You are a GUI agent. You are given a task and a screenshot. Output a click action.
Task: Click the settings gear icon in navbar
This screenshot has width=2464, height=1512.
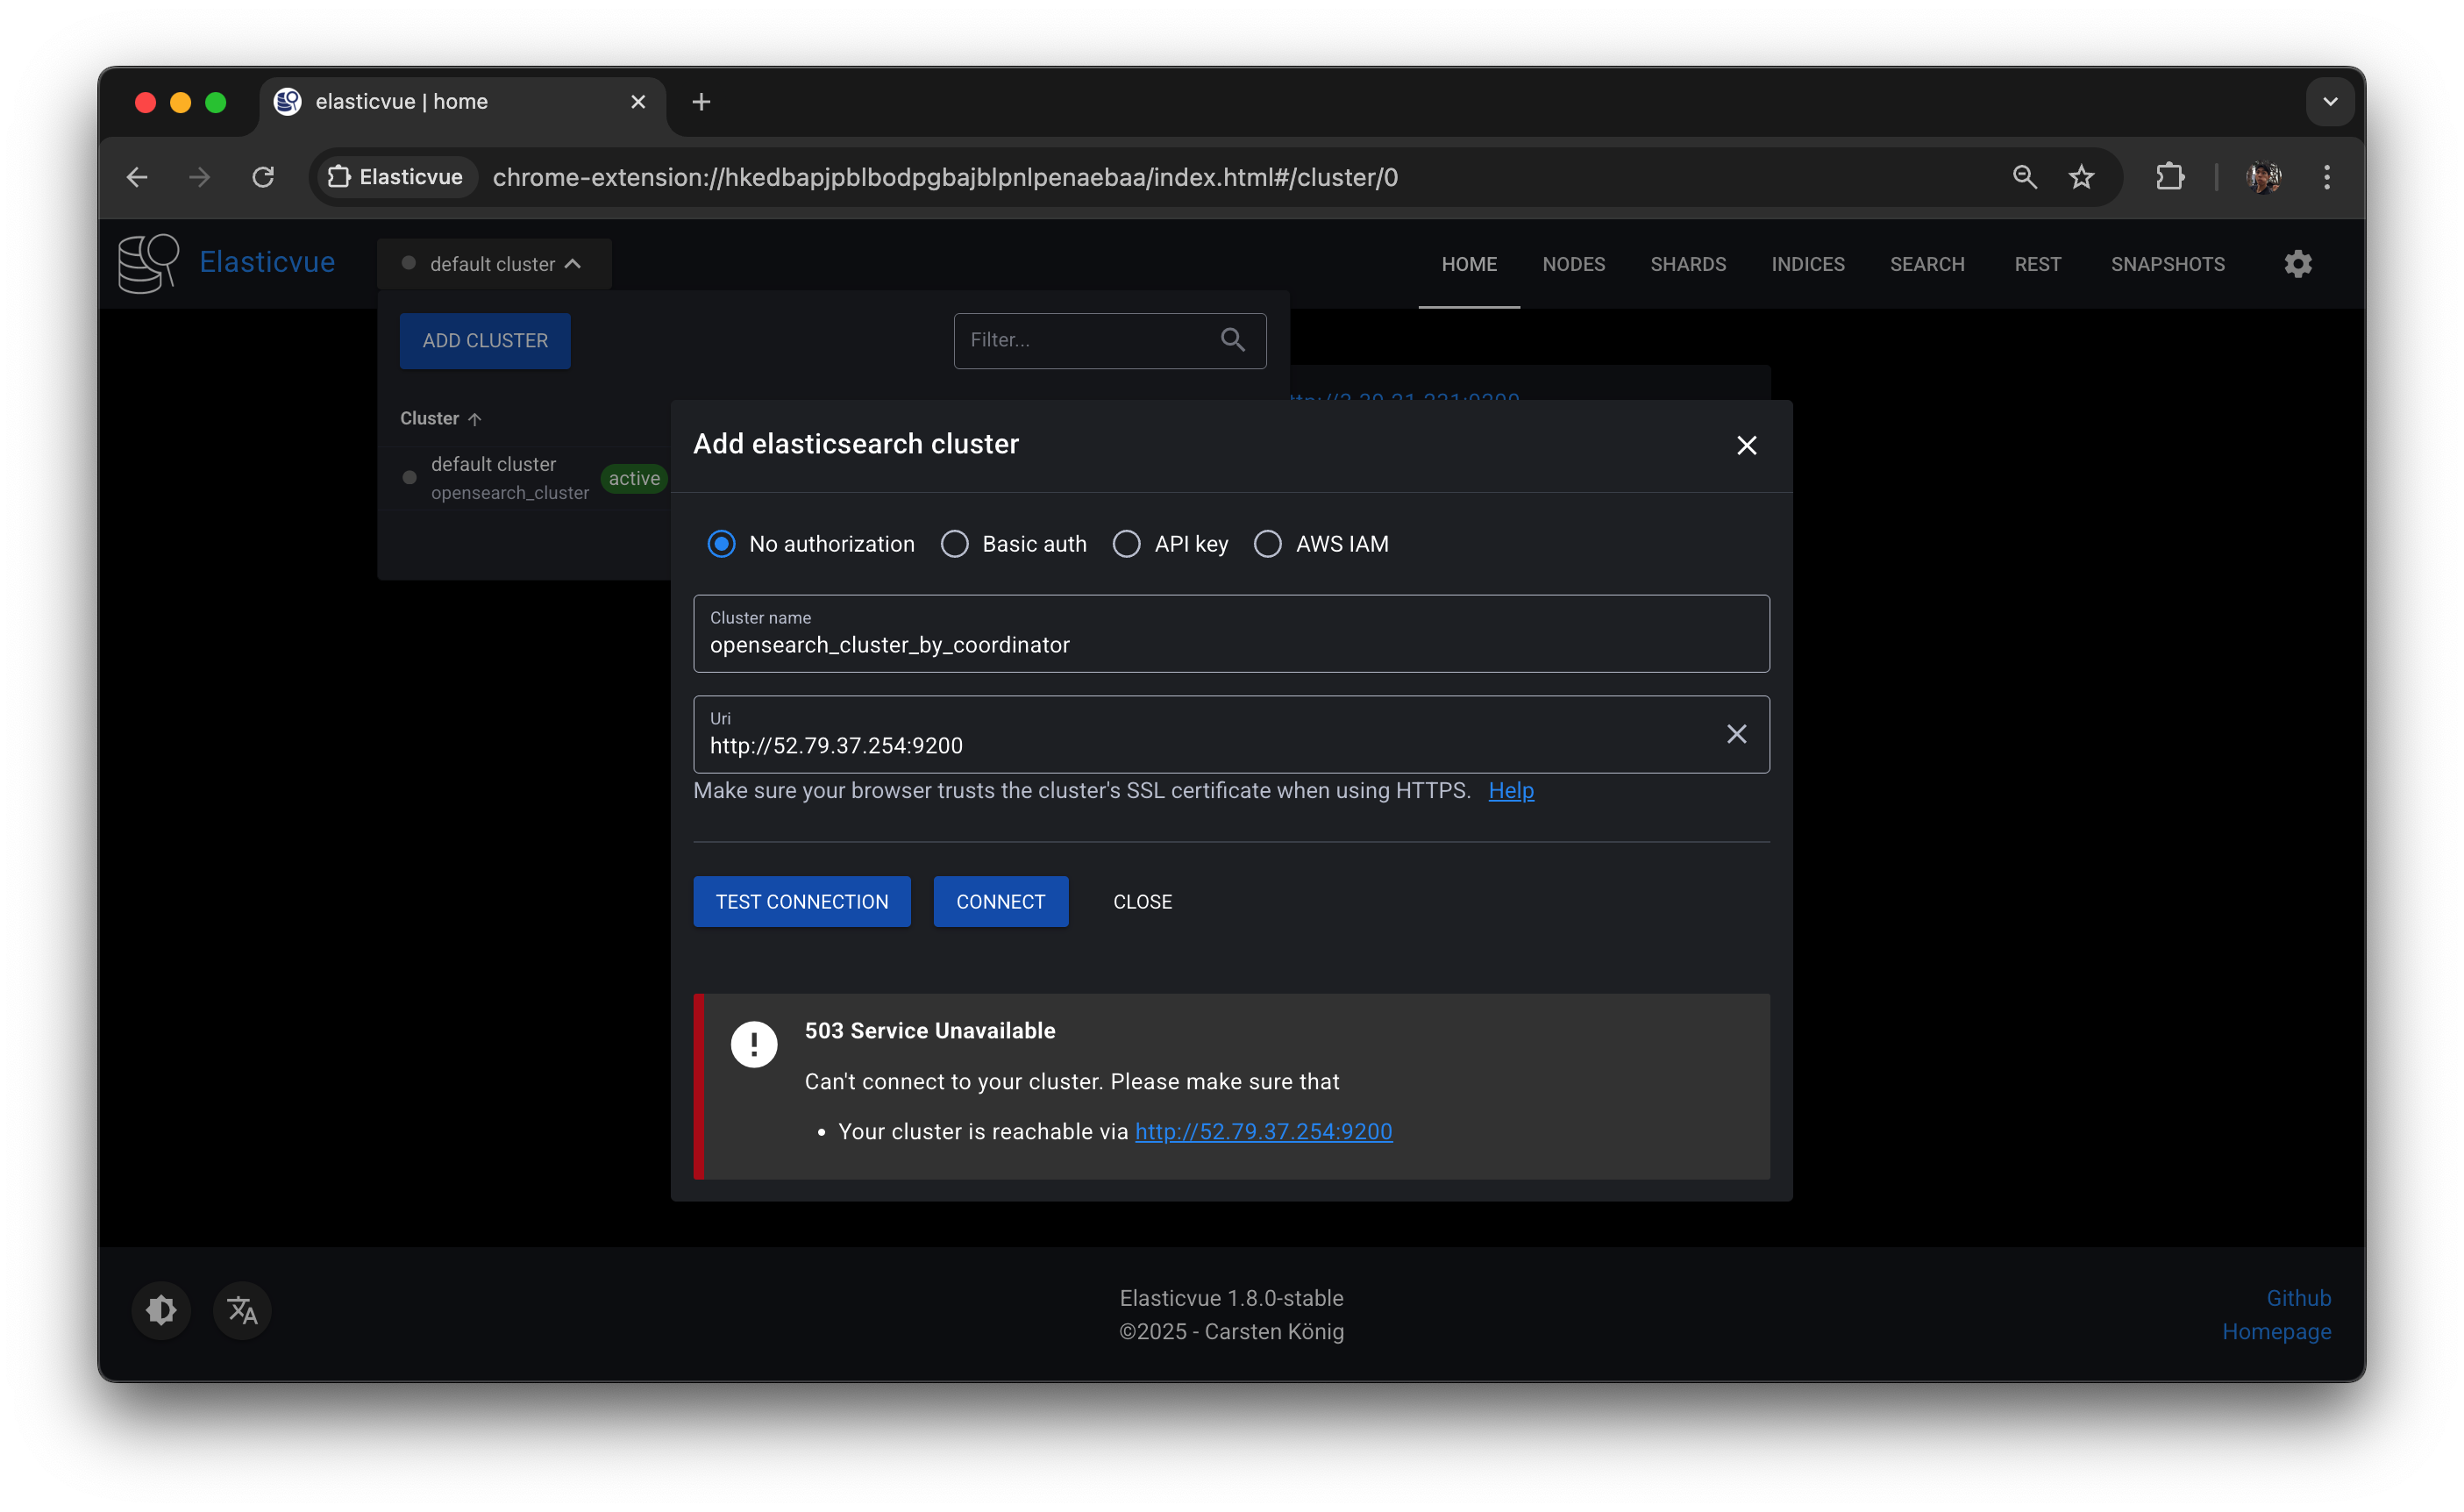(2297, 264)
